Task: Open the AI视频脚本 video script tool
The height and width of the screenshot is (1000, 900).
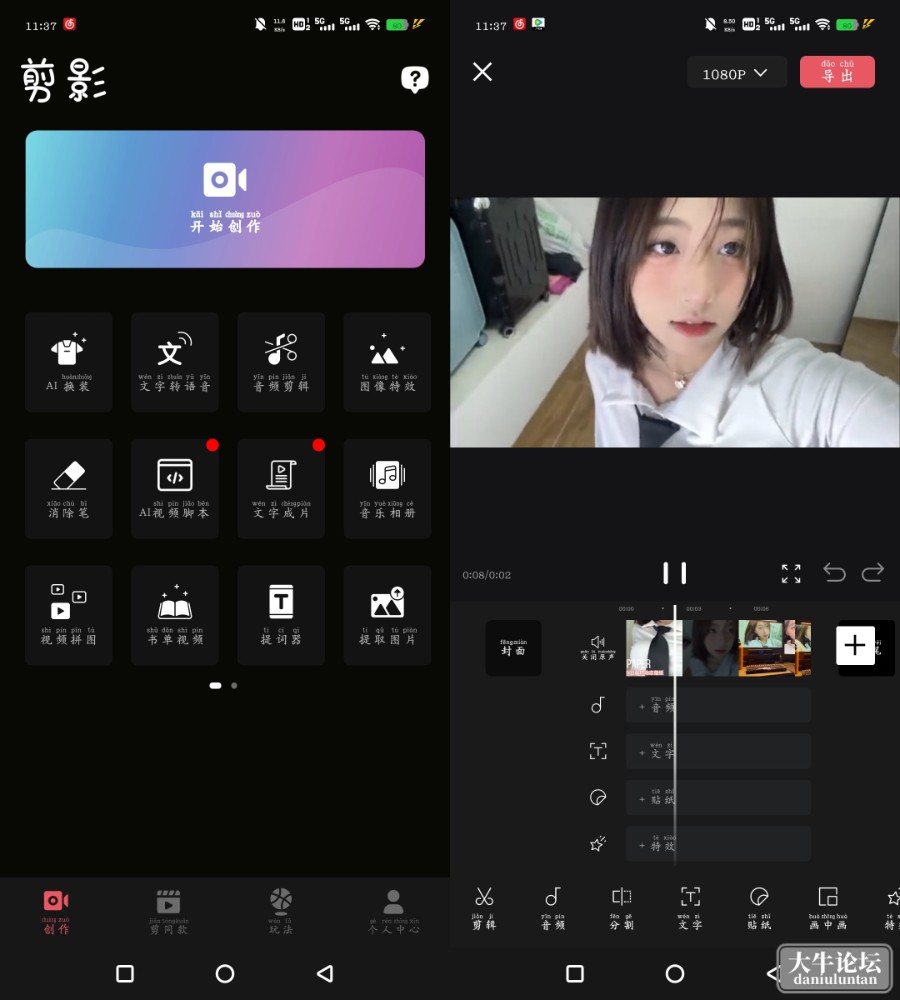Action: coord(175,489)
